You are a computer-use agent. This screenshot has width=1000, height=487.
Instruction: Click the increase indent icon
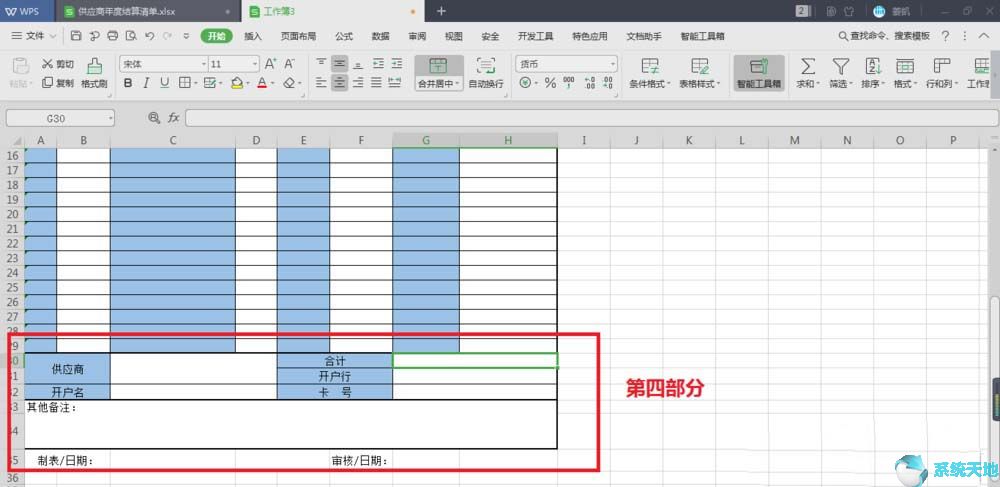coord(397,64)
